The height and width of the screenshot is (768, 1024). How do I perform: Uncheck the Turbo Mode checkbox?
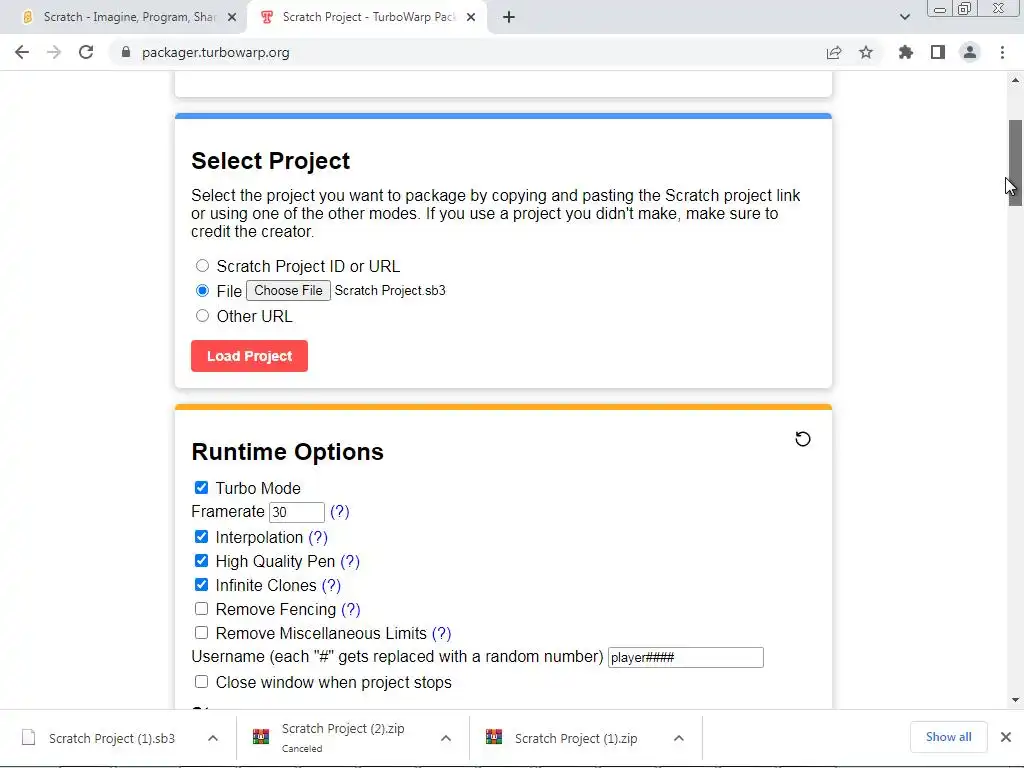point(201,487)
